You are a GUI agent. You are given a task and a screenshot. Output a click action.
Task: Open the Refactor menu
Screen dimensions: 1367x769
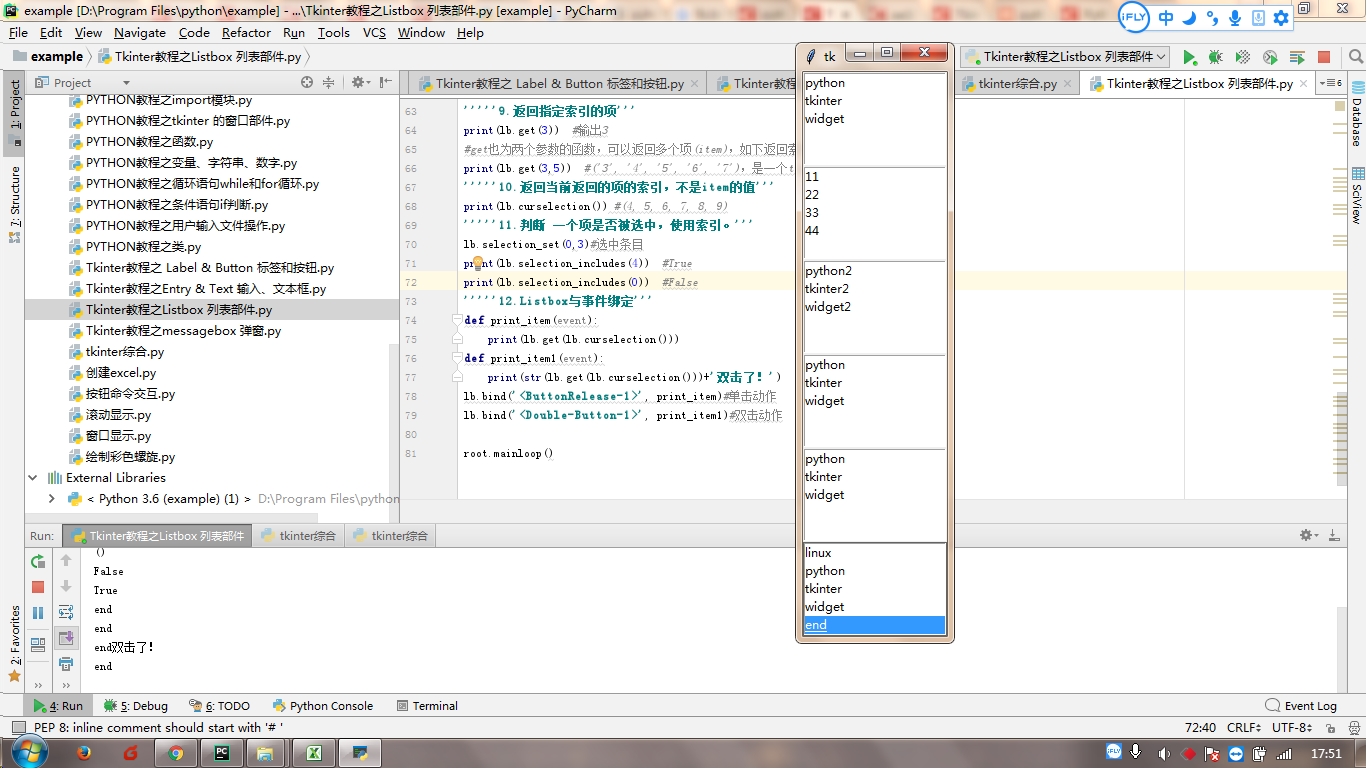point(246,33)
